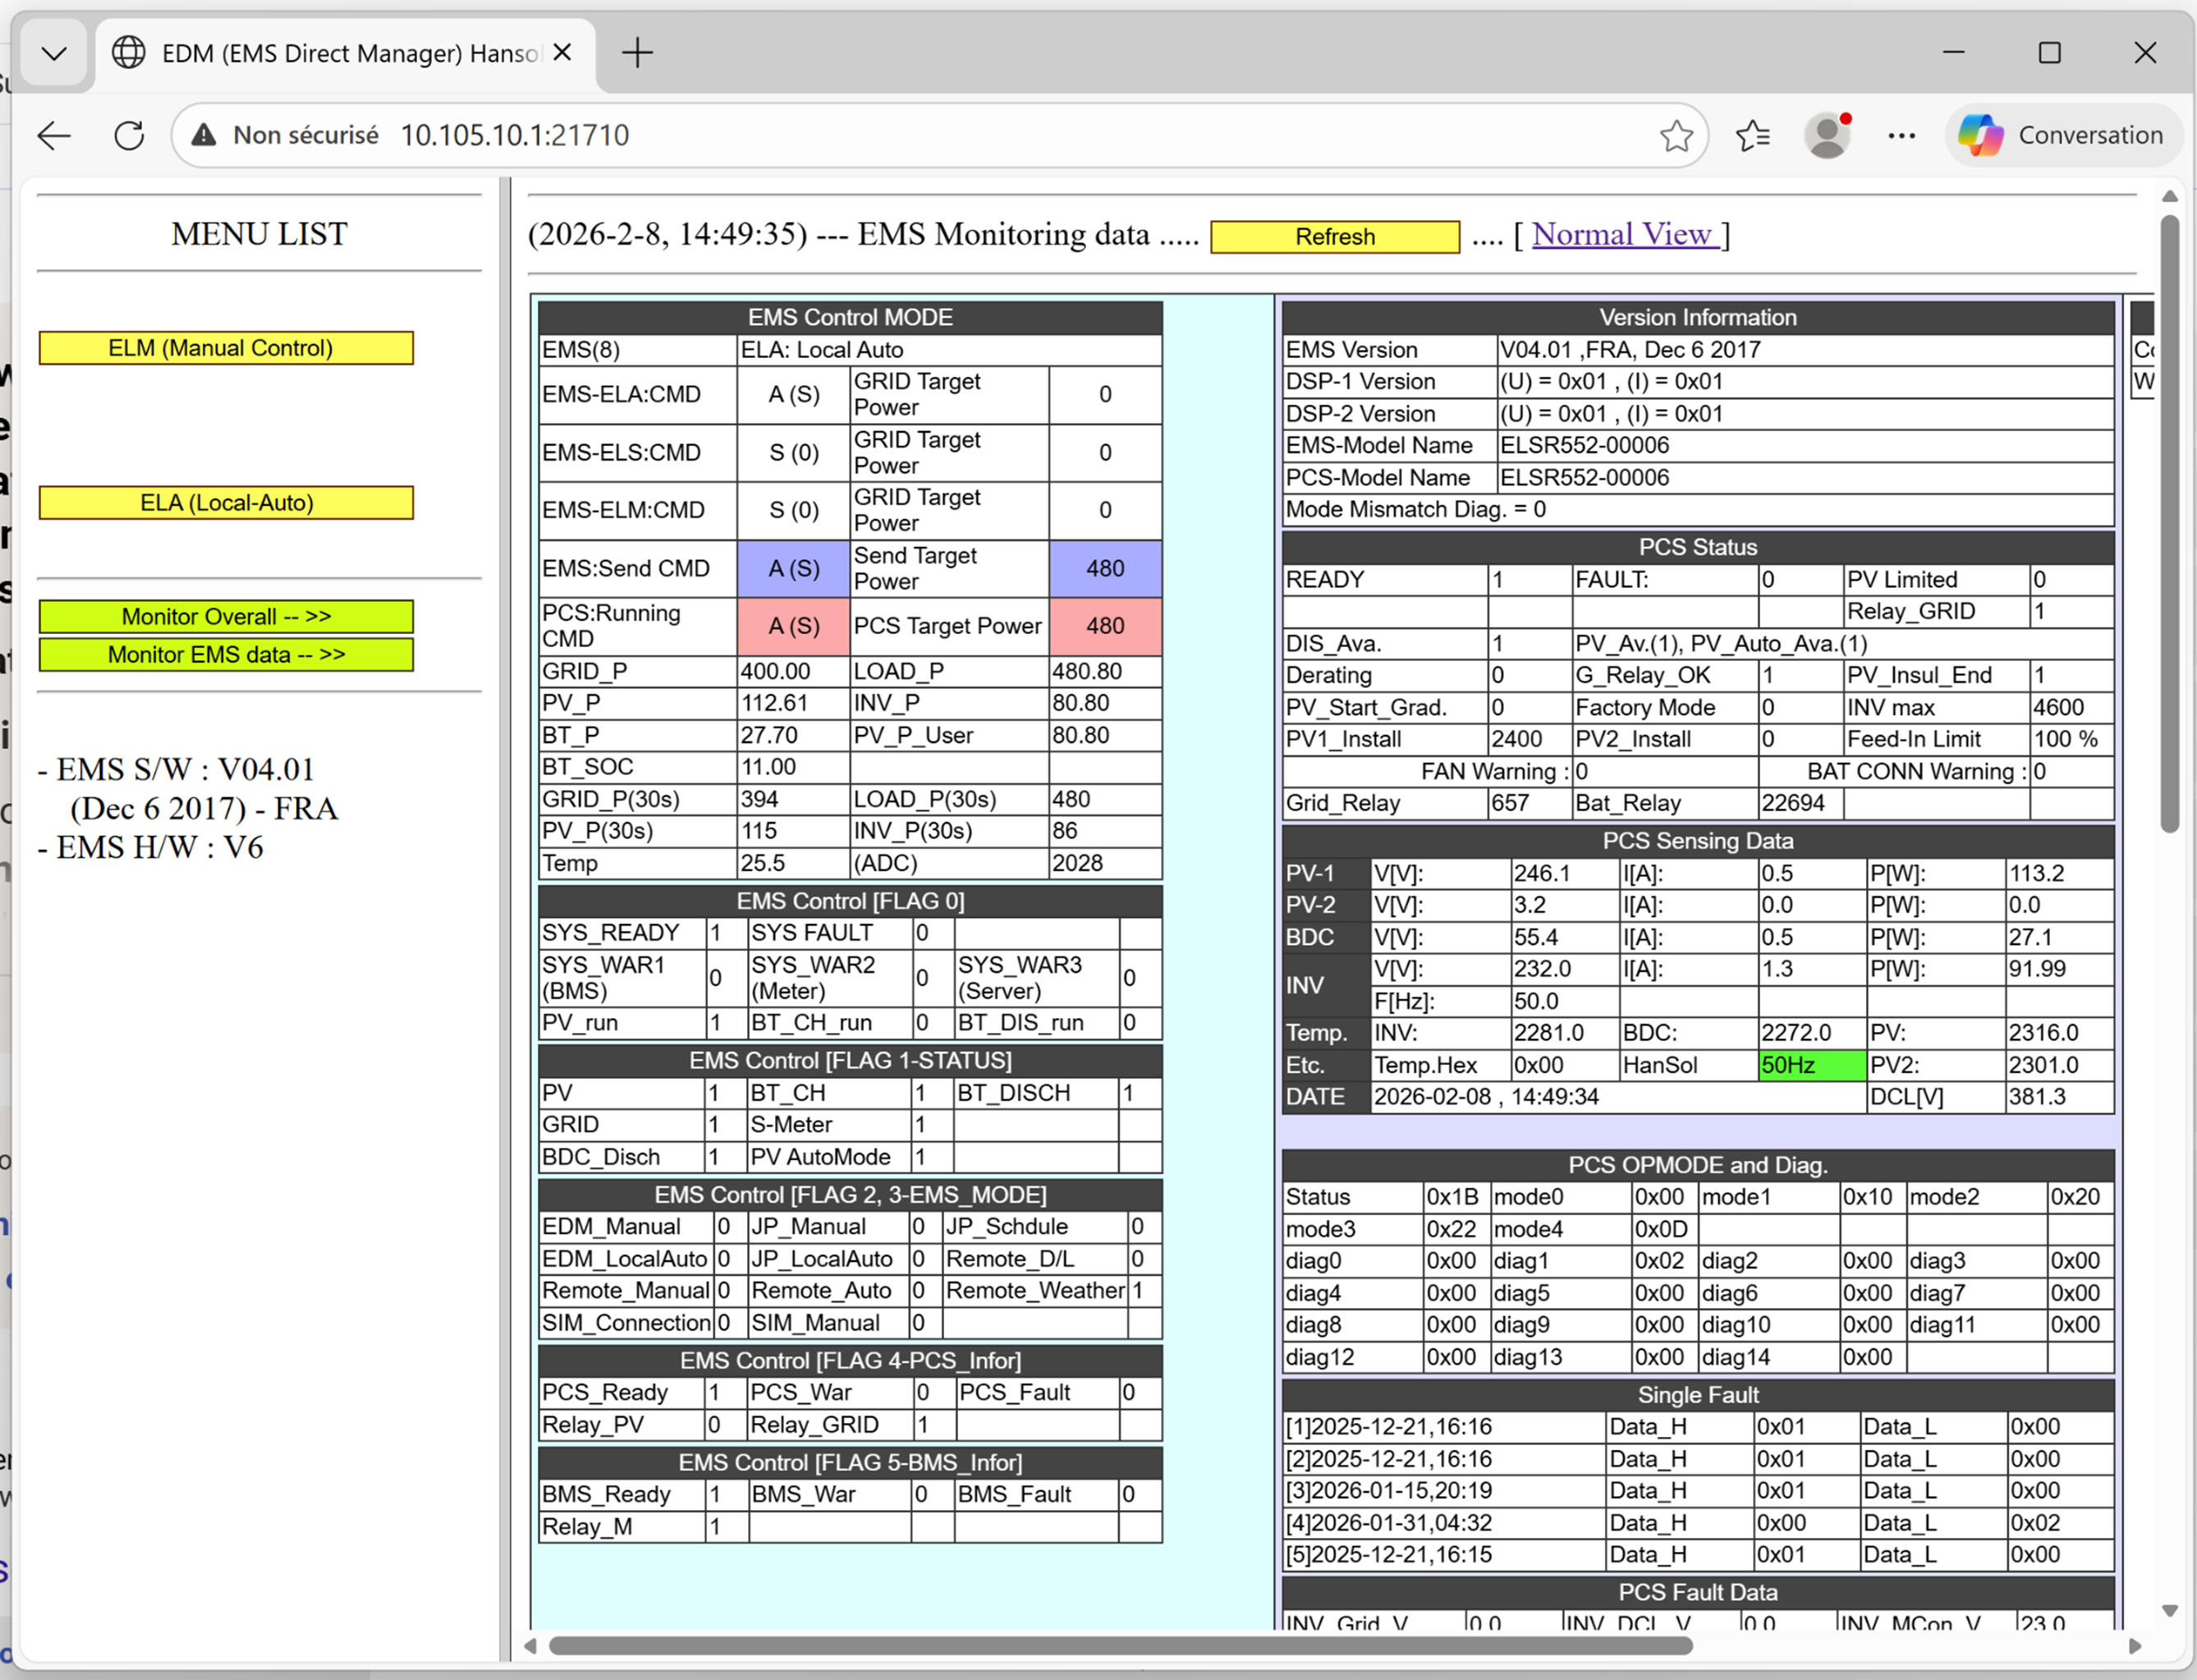Open Monitor EMS data page
This screenshot has width=2197, height=1680.
click(226, 655)
